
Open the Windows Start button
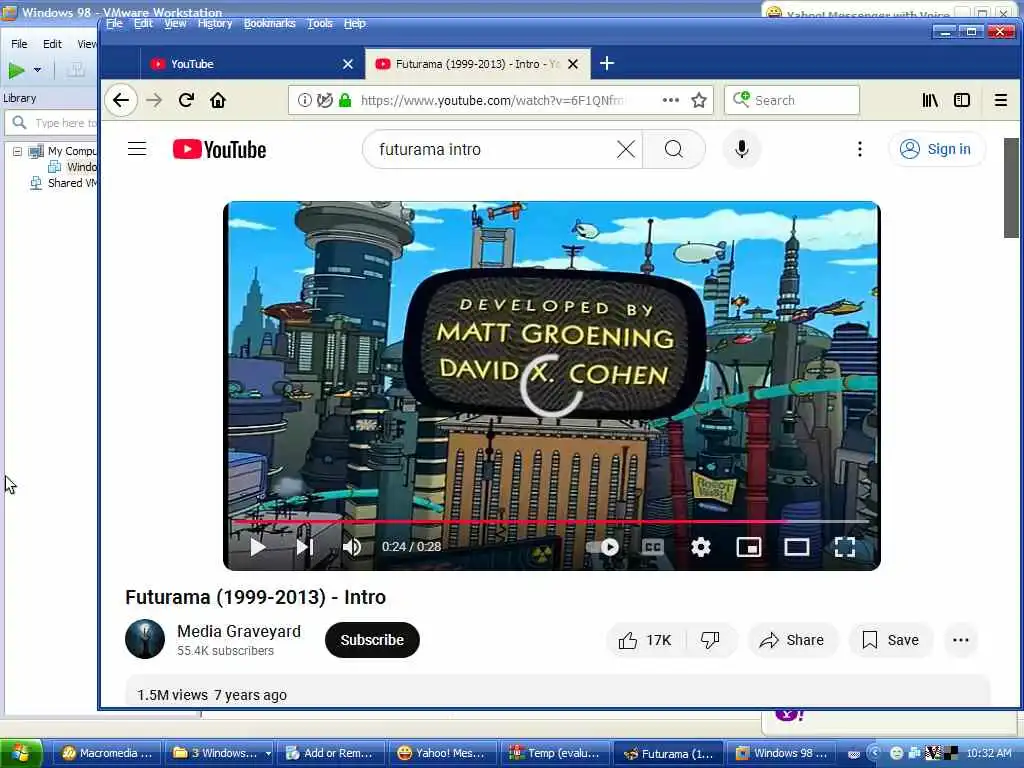(21, 753)
